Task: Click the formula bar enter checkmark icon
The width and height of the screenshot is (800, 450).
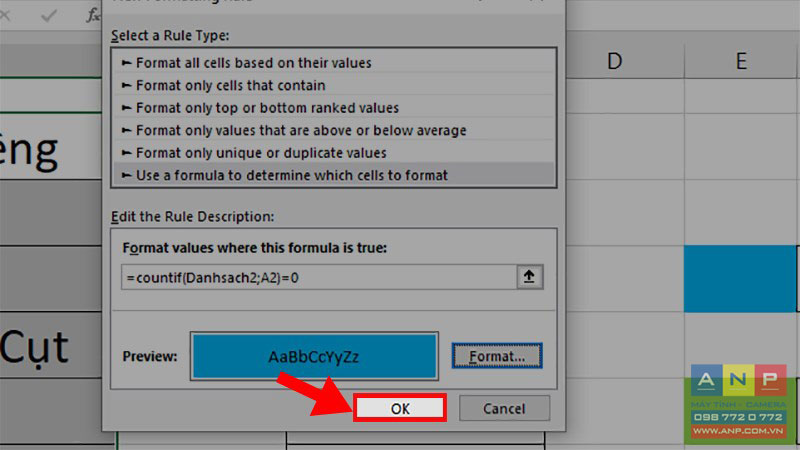Action: pyautogui.click(x=49, y=16)
